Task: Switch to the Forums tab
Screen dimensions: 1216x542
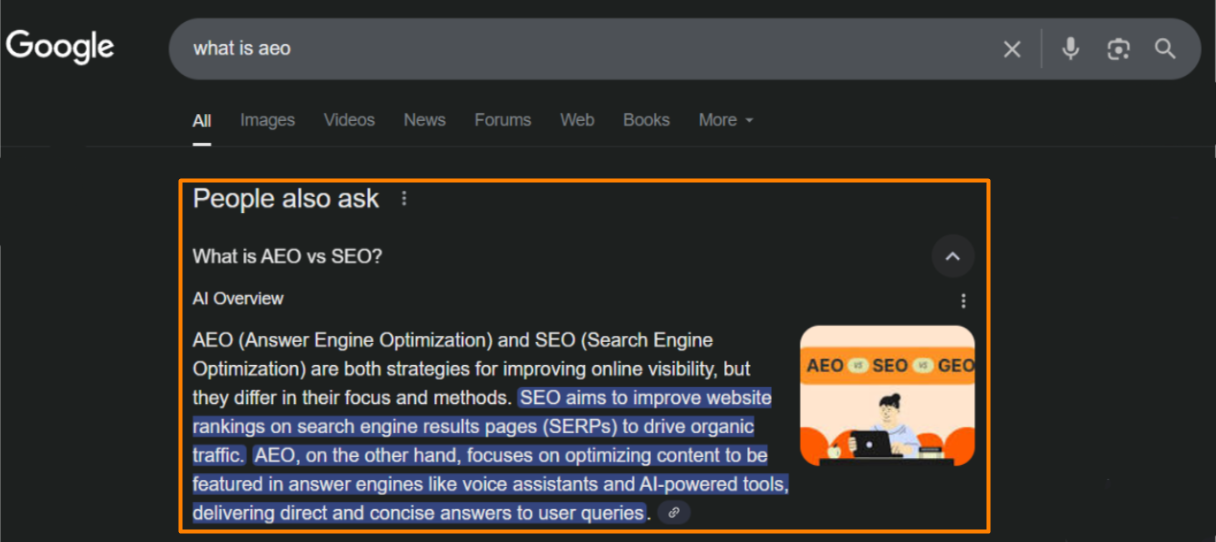Action: 503,120
